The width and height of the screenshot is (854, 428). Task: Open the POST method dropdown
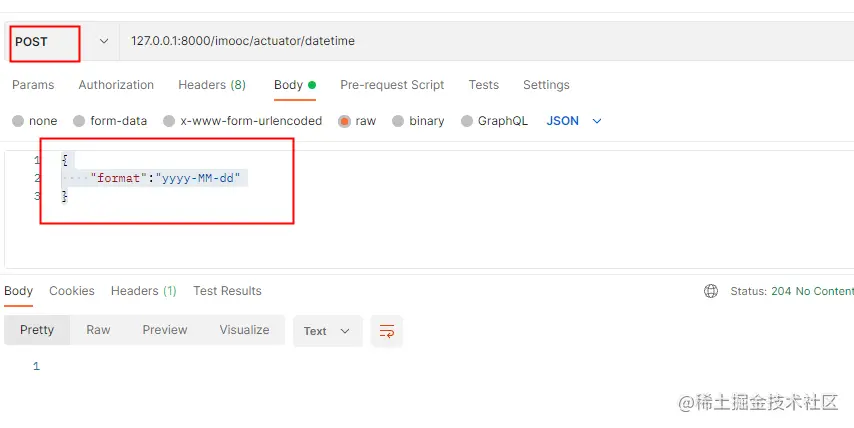click(x=62, y=42)
